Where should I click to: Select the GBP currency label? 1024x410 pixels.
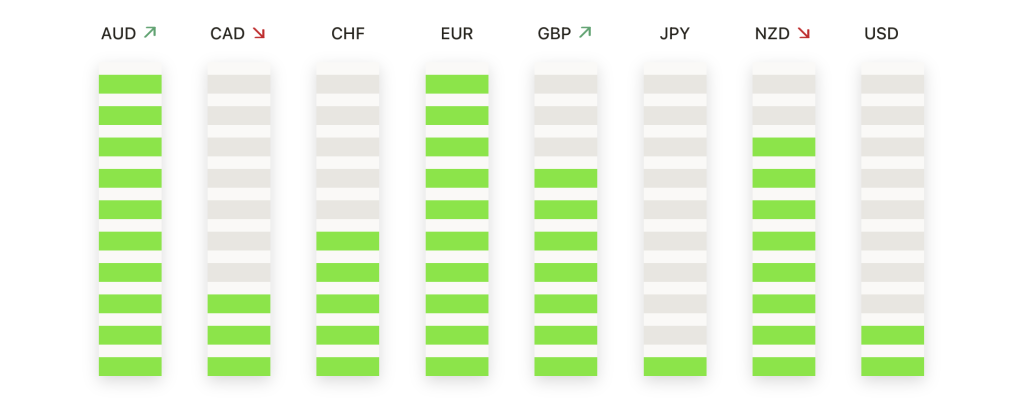click(x=554, y=34)
